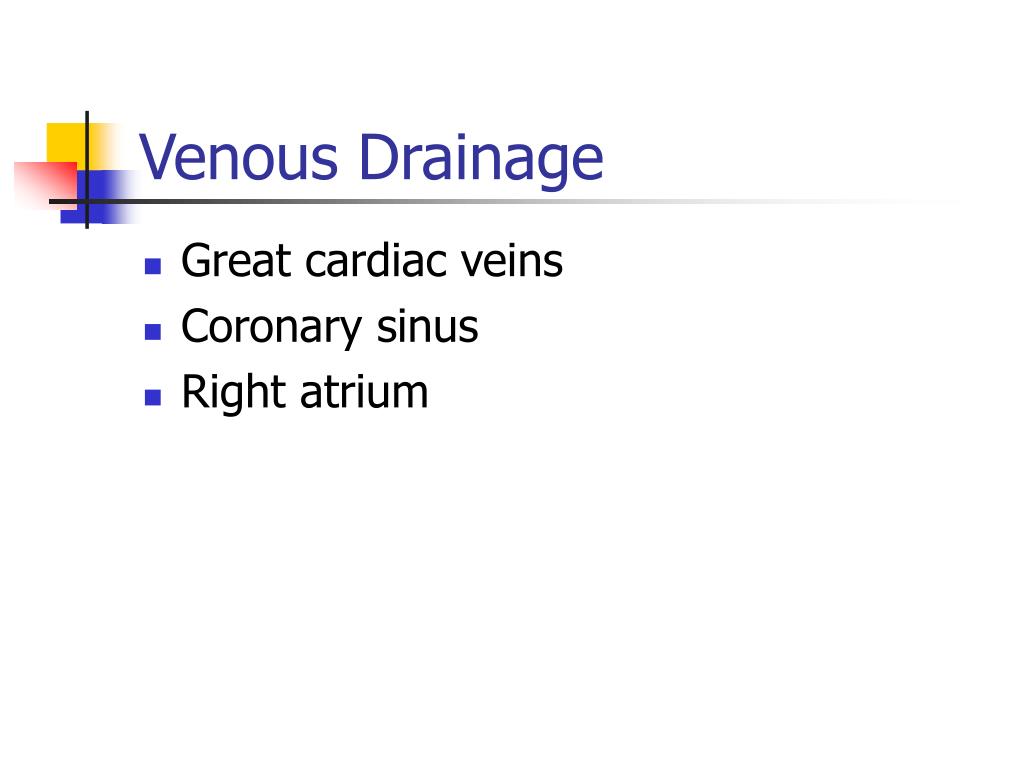This screenshot has width=1024, height=768.
Task: Select the bullet before Coronary sinus
Action: [x=153, y=332]
